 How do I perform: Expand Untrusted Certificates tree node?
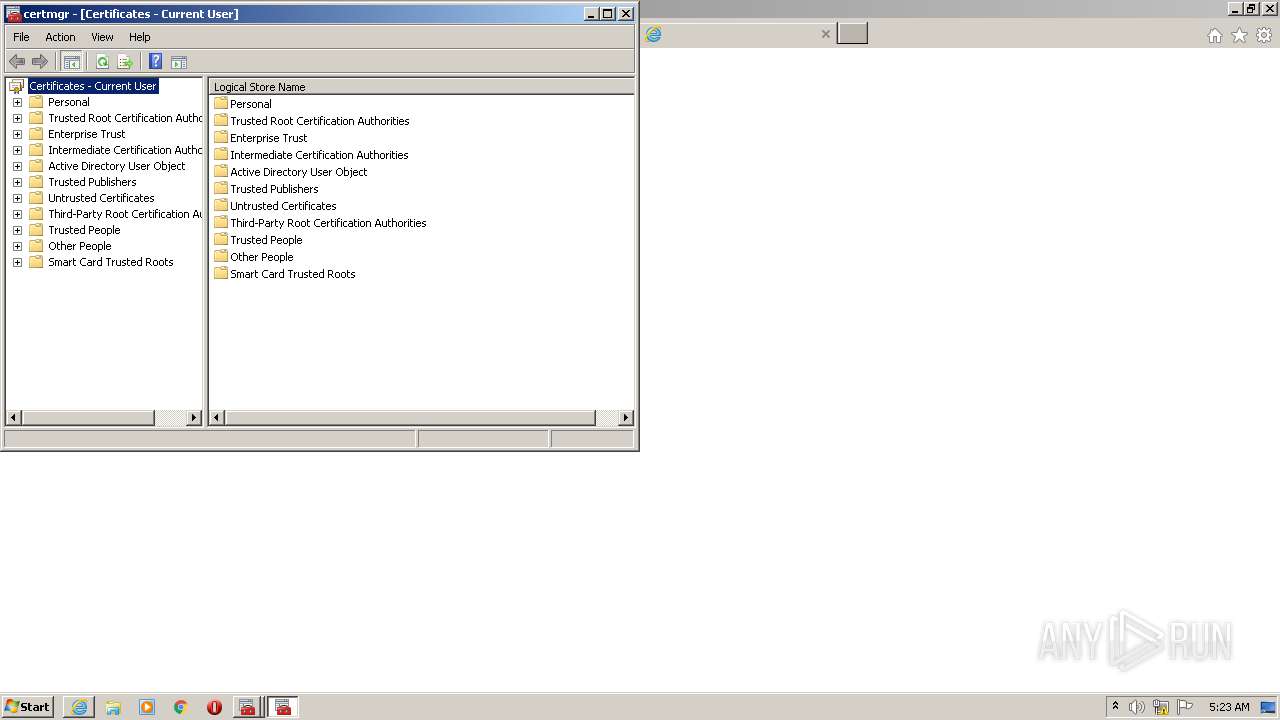[17, 198]
